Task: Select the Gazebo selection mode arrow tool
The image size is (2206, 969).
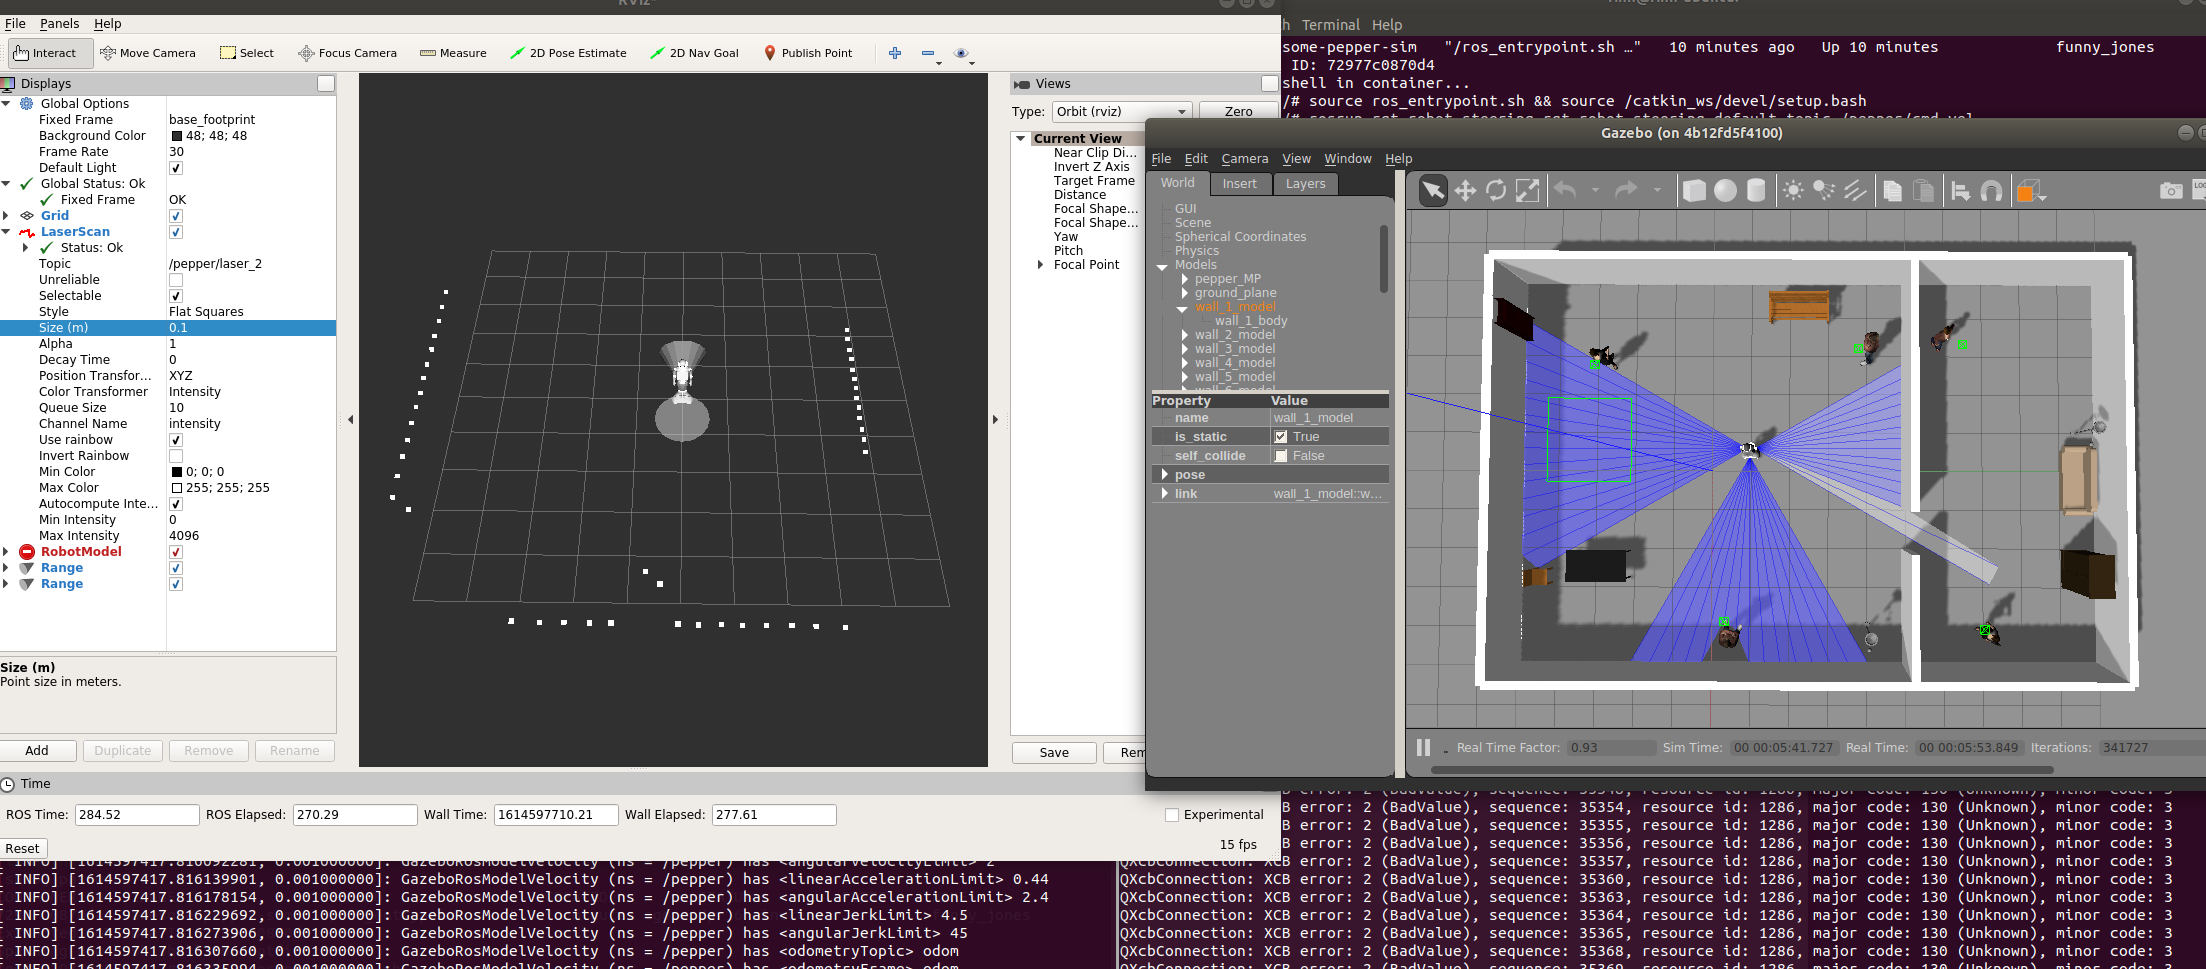Action: (1433, 190)
